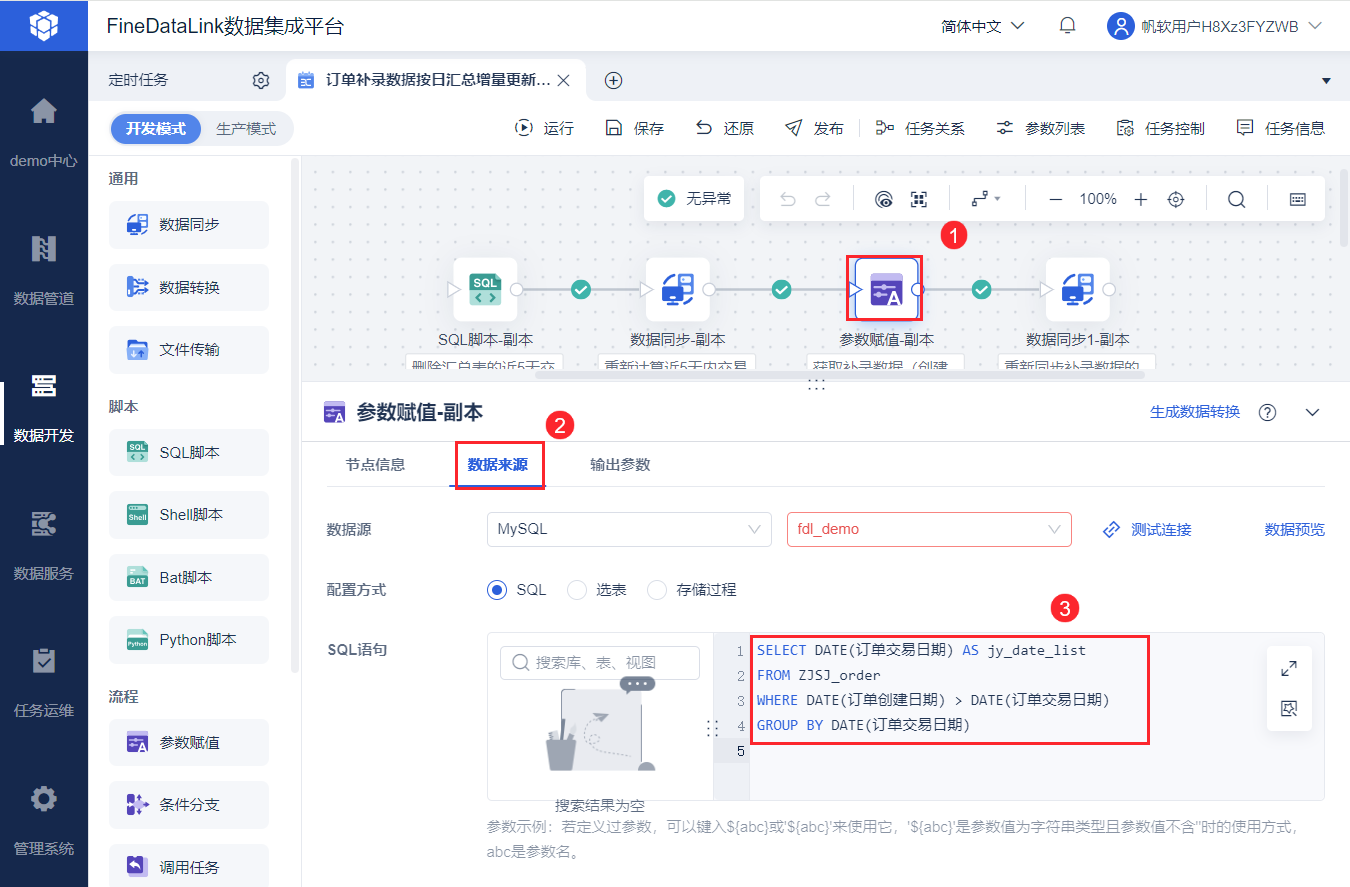
Task: Select the SQL脚本-副本 canvas node
Action: point(485,290)
